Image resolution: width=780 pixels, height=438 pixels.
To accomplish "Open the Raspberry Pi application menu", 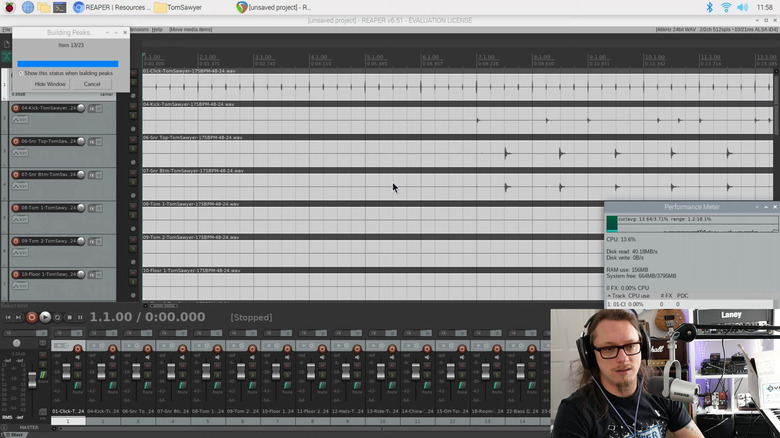I will [x=9, y=7].
